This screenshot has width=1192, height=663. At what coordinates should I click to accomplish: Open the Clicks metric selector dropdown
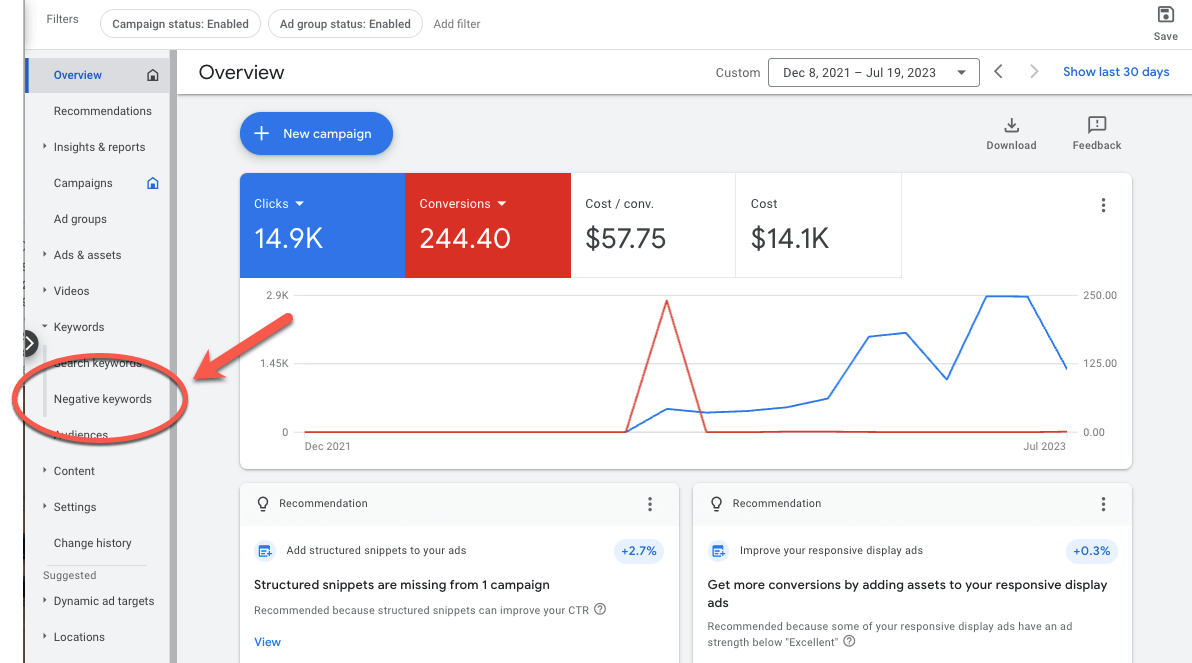coord(278,203)
